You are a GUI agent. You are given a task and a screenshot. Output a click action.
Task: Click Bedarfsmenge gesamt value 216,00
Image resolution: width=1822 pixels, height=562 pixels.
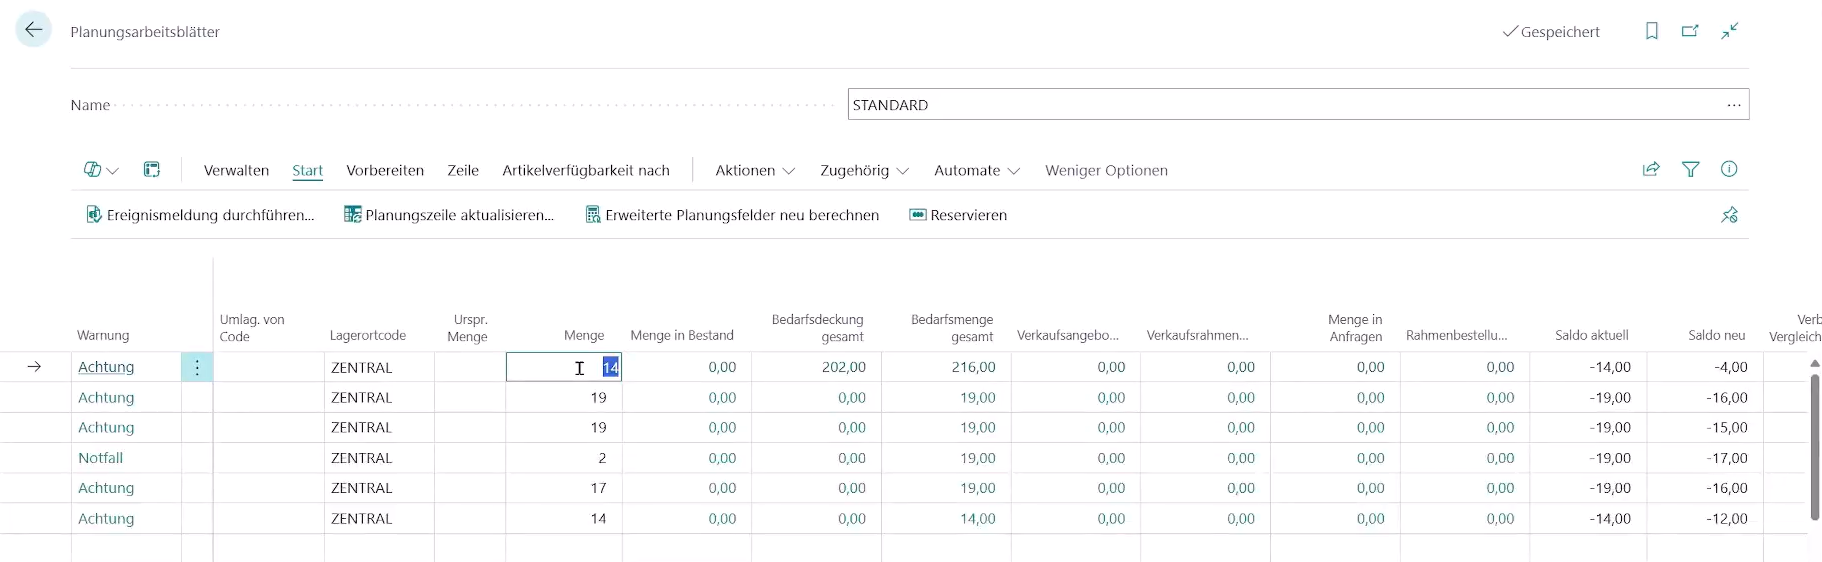tap(974, 367)
